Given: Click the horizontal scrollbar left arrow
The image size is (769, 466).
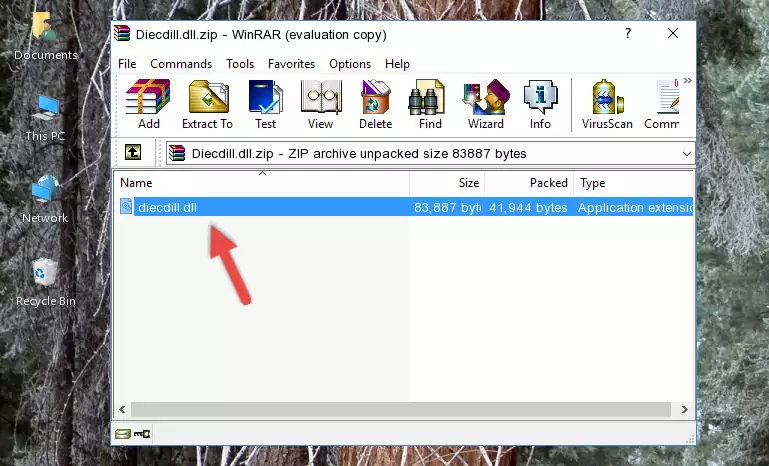Looking at the screenshot, I should pos(122,409).
